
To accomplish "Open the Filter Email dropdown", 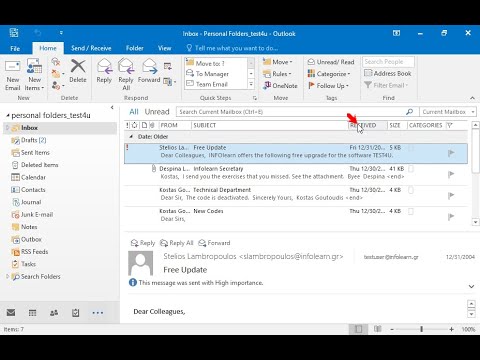I will pos(386,85).
